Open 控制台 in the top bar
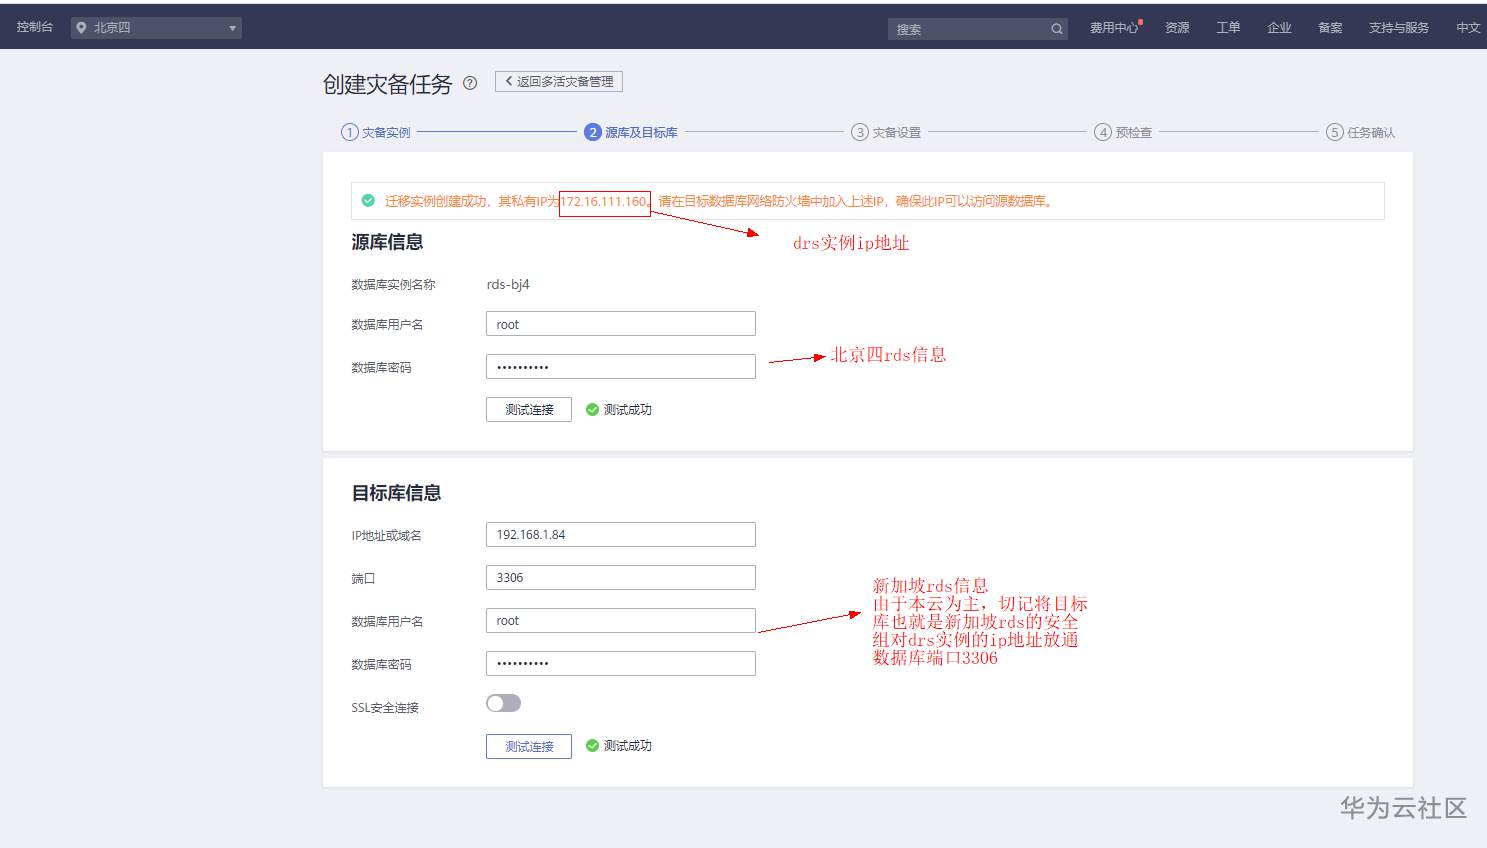1487x848 pixels. point(35,27)
